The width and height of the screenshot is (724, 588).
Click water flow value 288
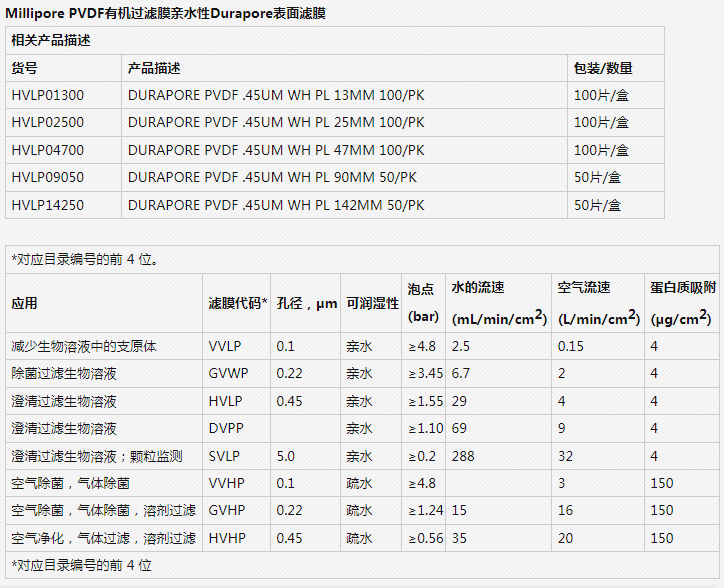pyautogui.click(x=463, y=456)
